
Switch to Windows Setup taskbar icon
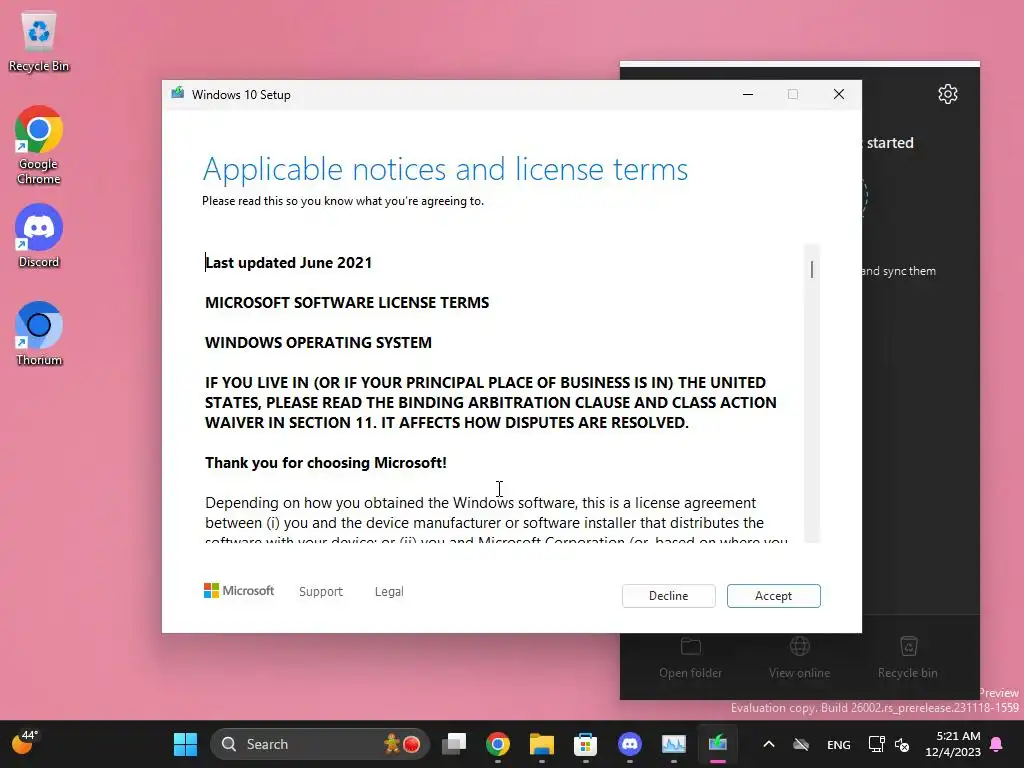[718, 744]
